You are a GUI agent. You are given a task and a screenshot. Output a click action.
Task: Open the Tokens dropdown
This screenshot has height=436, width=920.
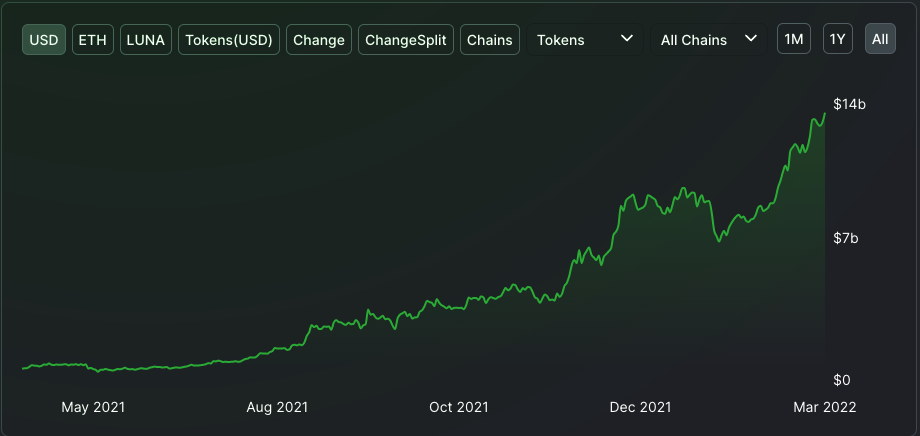[x=585, y=40]
